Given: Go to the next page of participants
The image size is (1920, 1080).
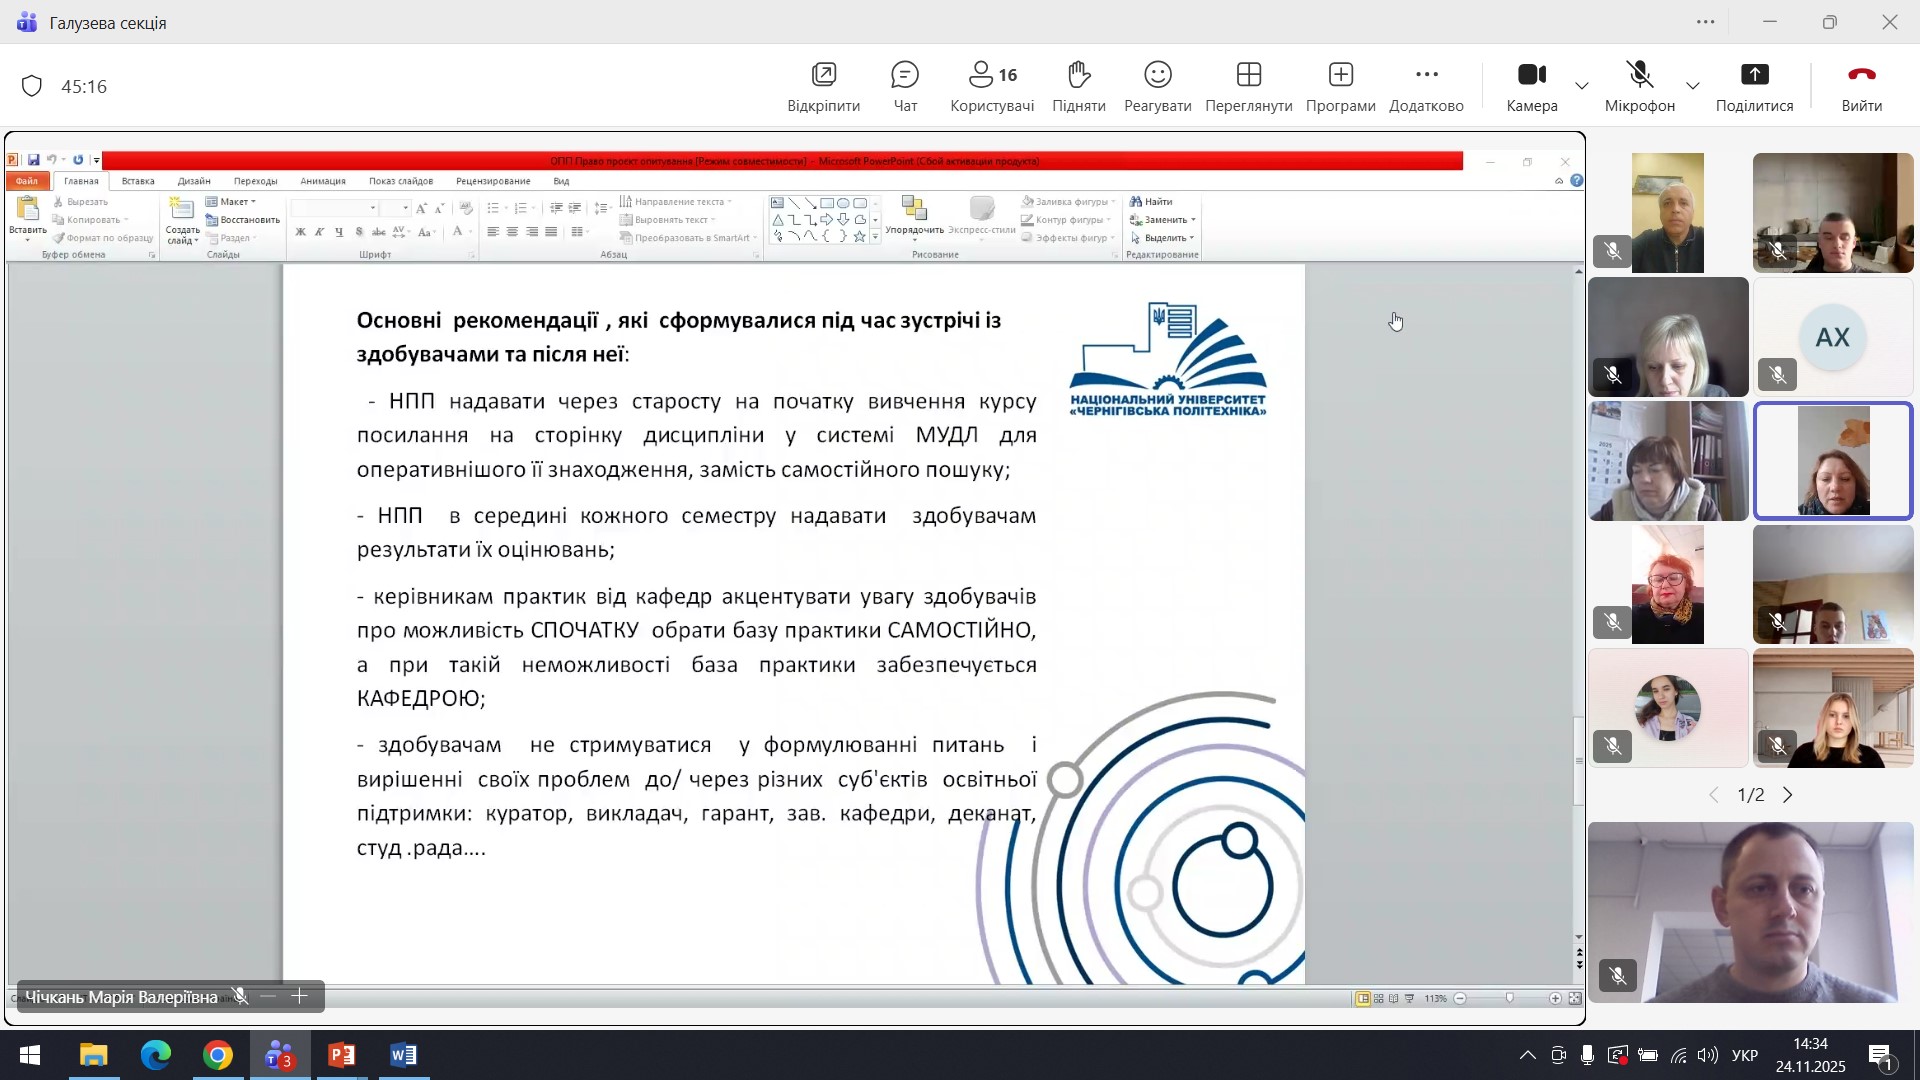Looking at the screenshot, I should click(x=1789, y=796).
